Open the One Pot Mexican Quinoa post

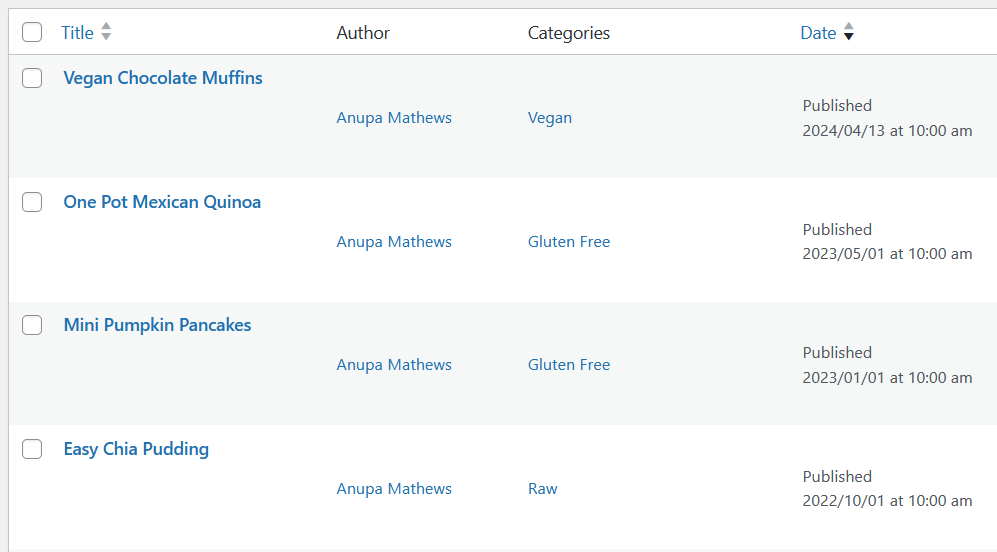coord(162,202)
